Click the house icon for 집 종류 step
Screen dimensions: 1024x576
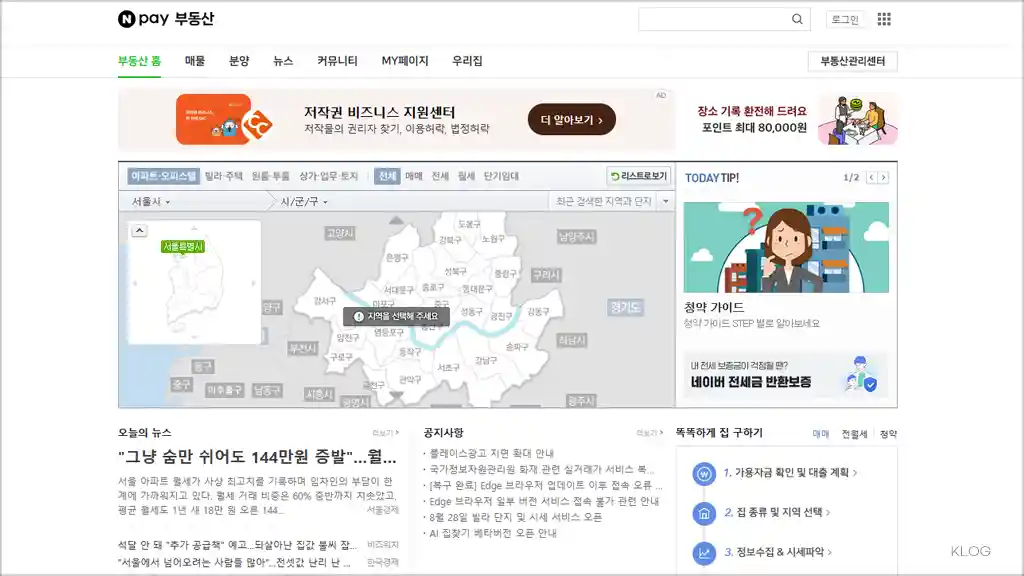pos(705,513)
